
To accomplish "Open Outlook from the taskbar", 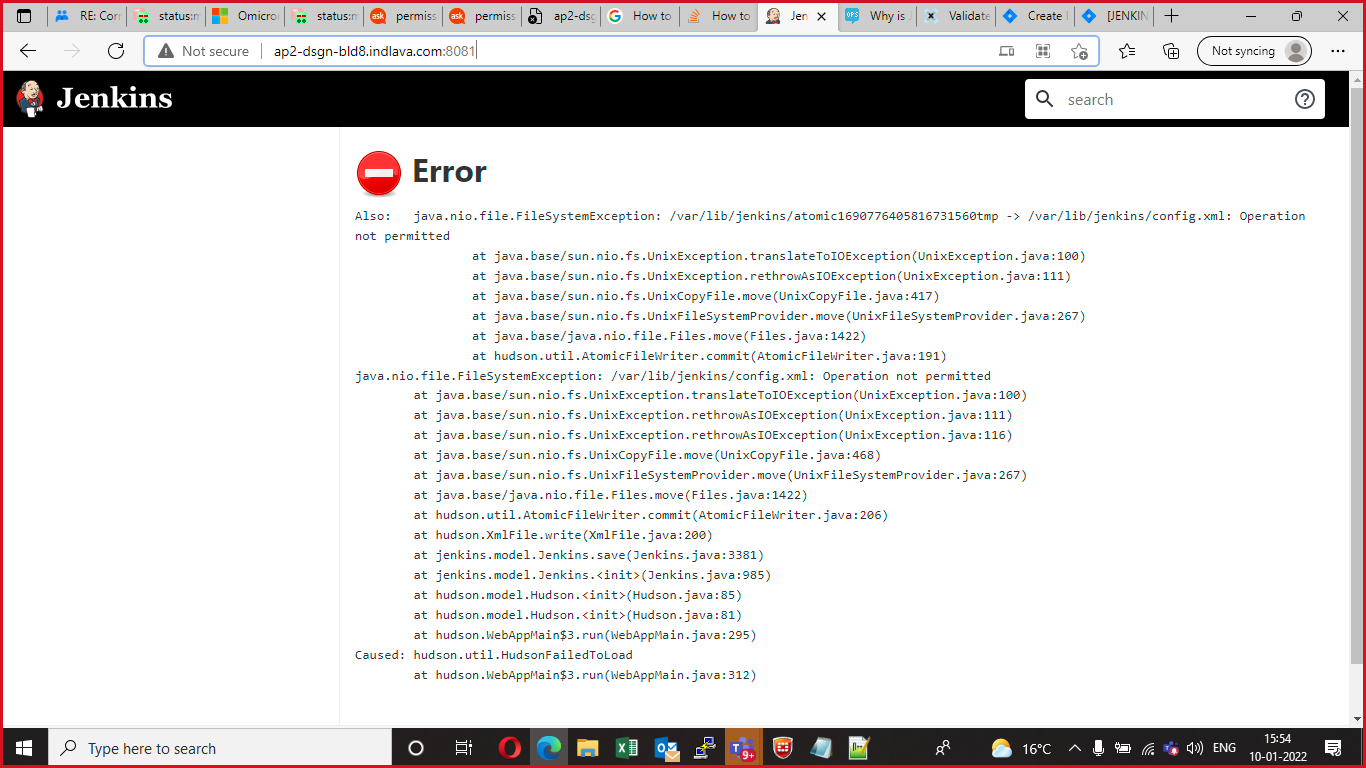I will point(665,748).
